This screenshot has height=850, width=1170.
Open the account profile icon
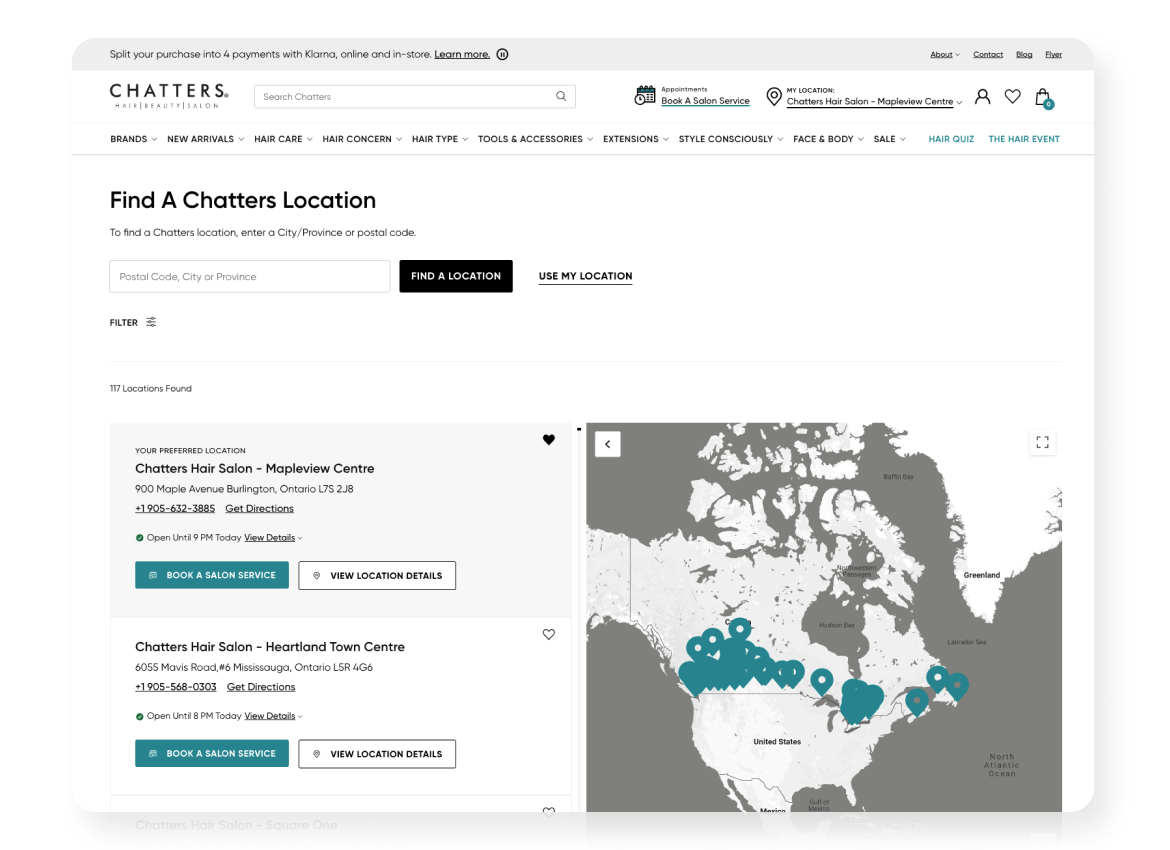coord(982,95)
